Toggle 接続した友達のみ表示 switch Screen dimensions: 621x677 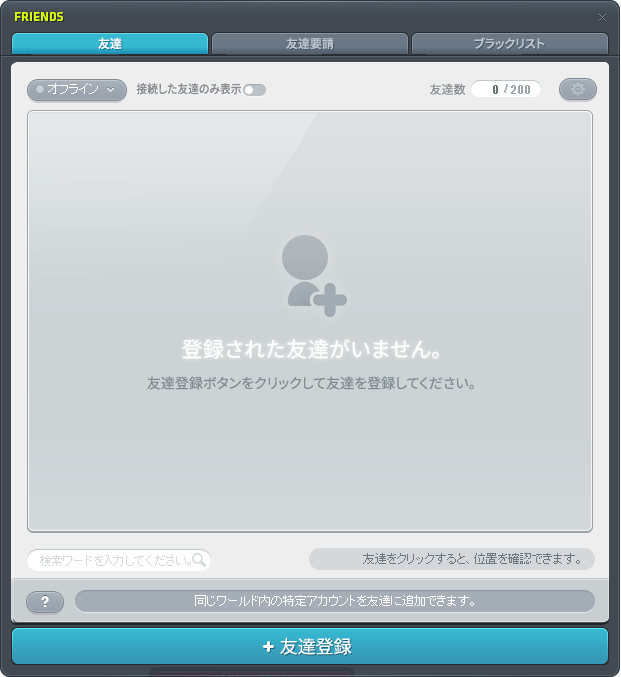pyautogui.click(x=254, y=90)
